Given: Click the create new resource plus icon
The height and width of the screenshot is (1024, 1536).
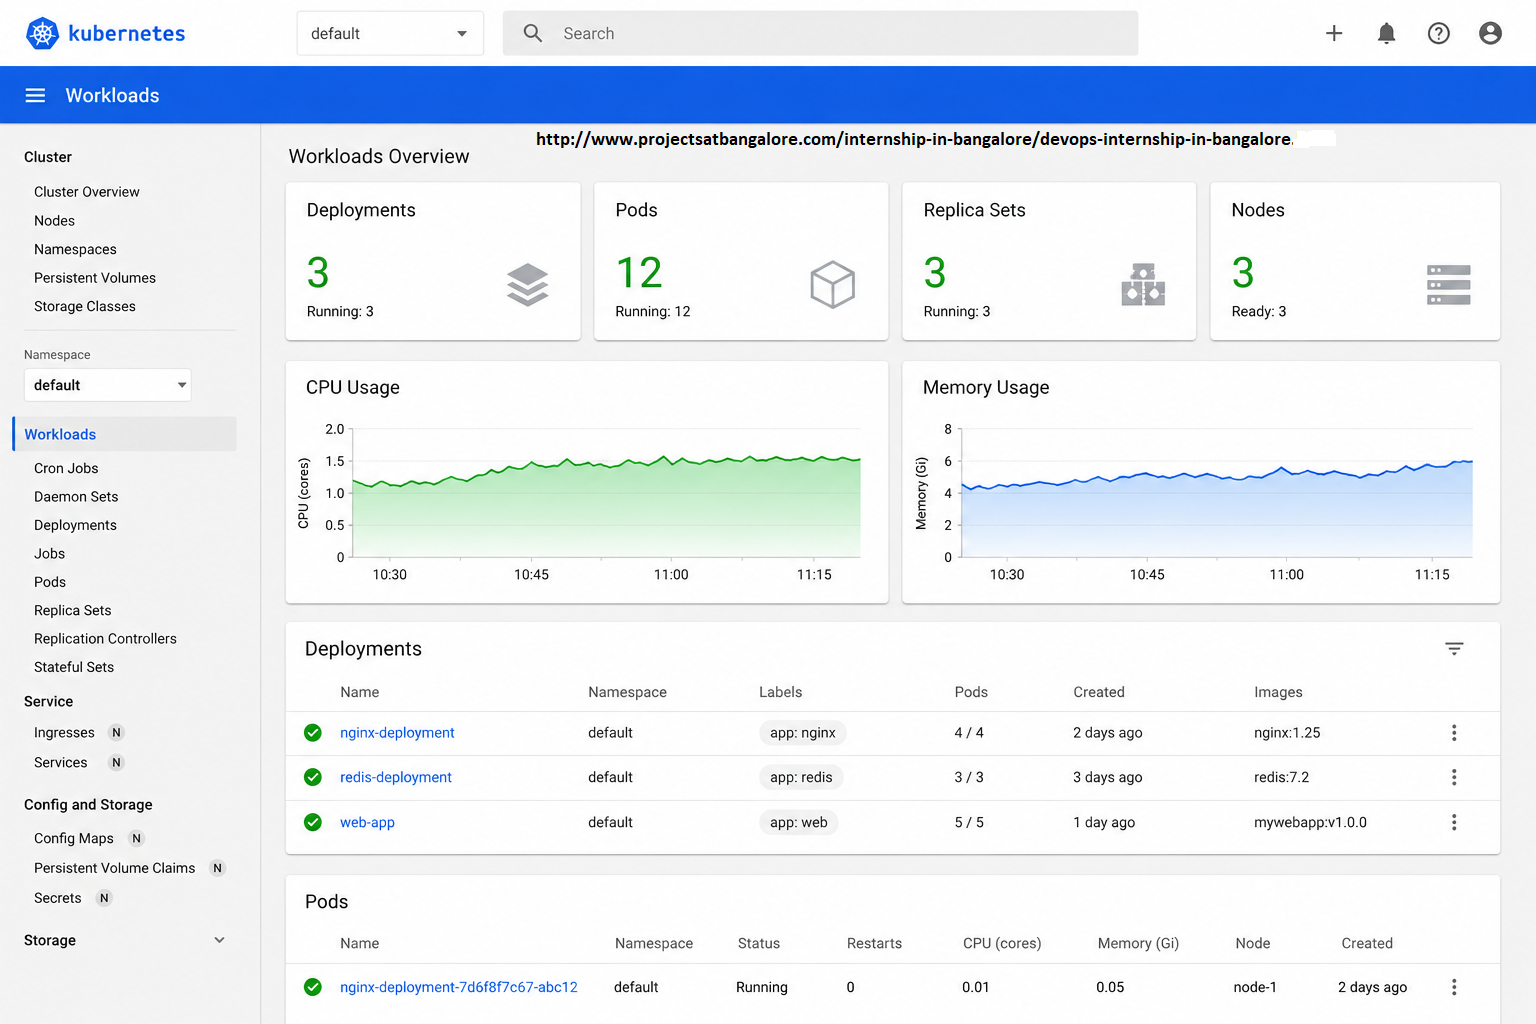Looking at the screenshot, I should pyautogui.click(x=1334, y=33).
